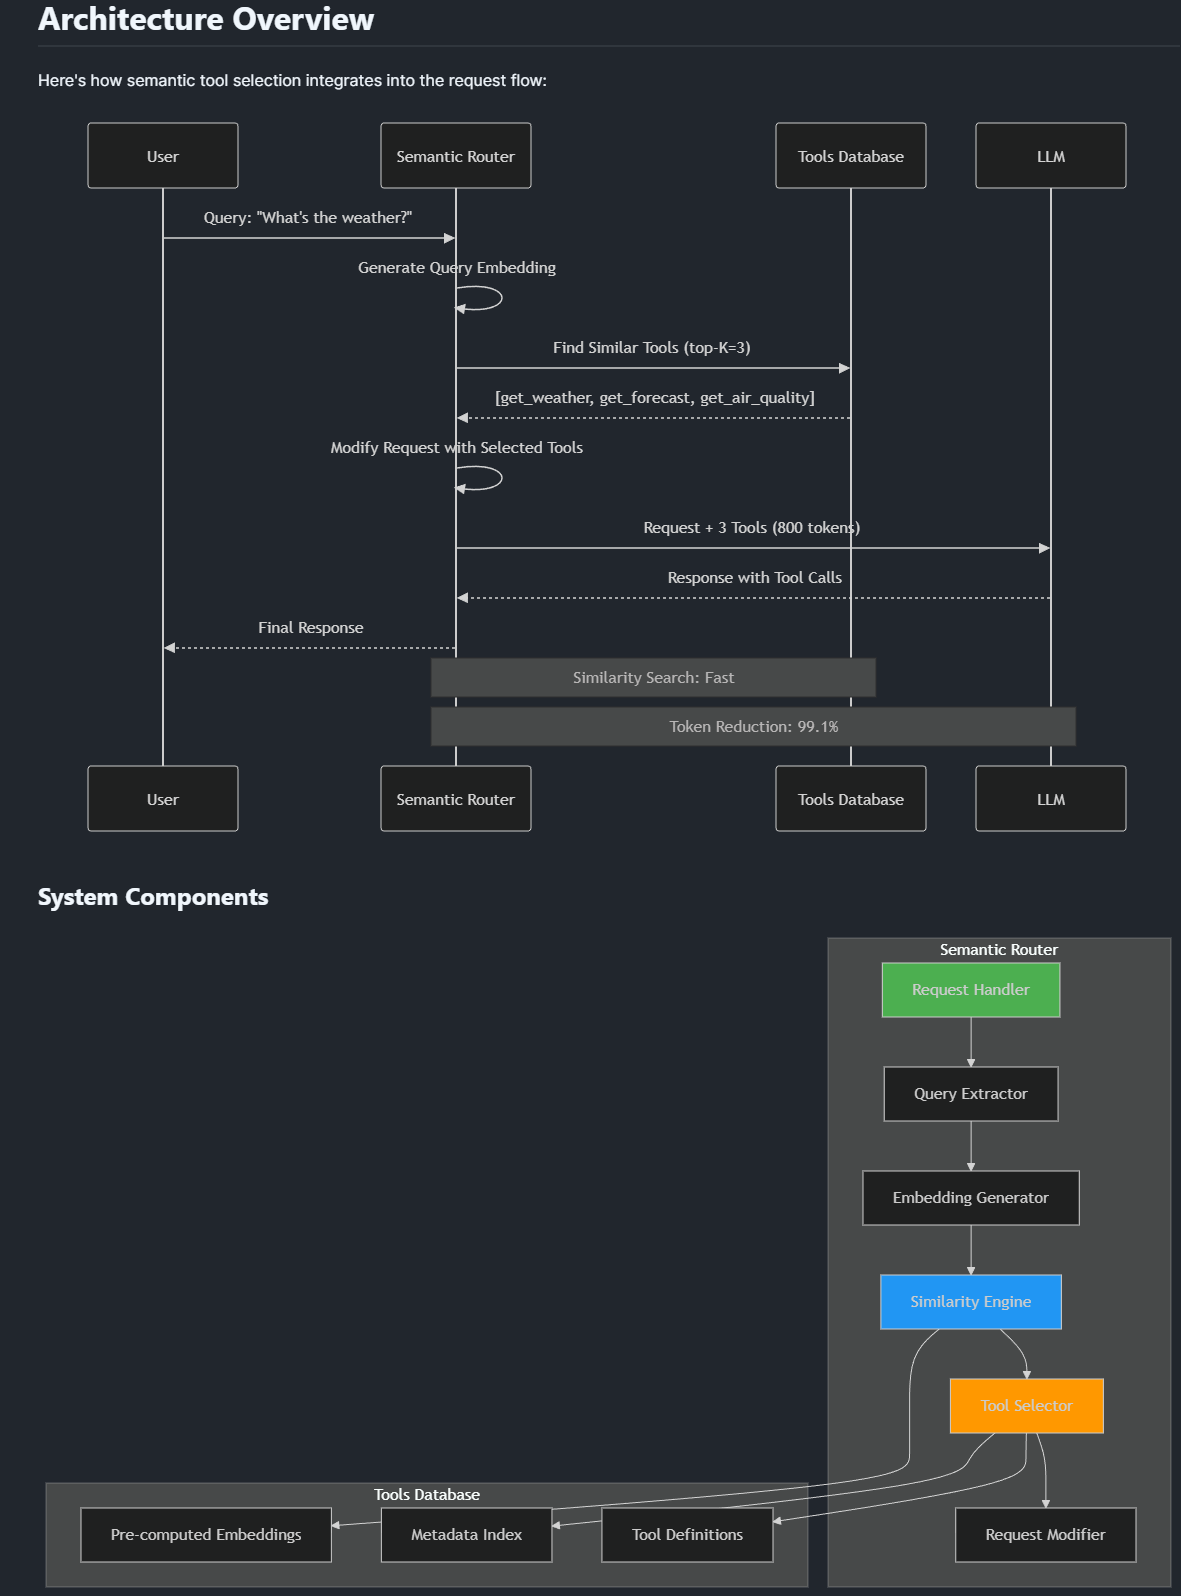This screenshot has height=1596, width=1181.
Task: Click the bottom Tools Database participant box
Action: (x=850, y=799)
